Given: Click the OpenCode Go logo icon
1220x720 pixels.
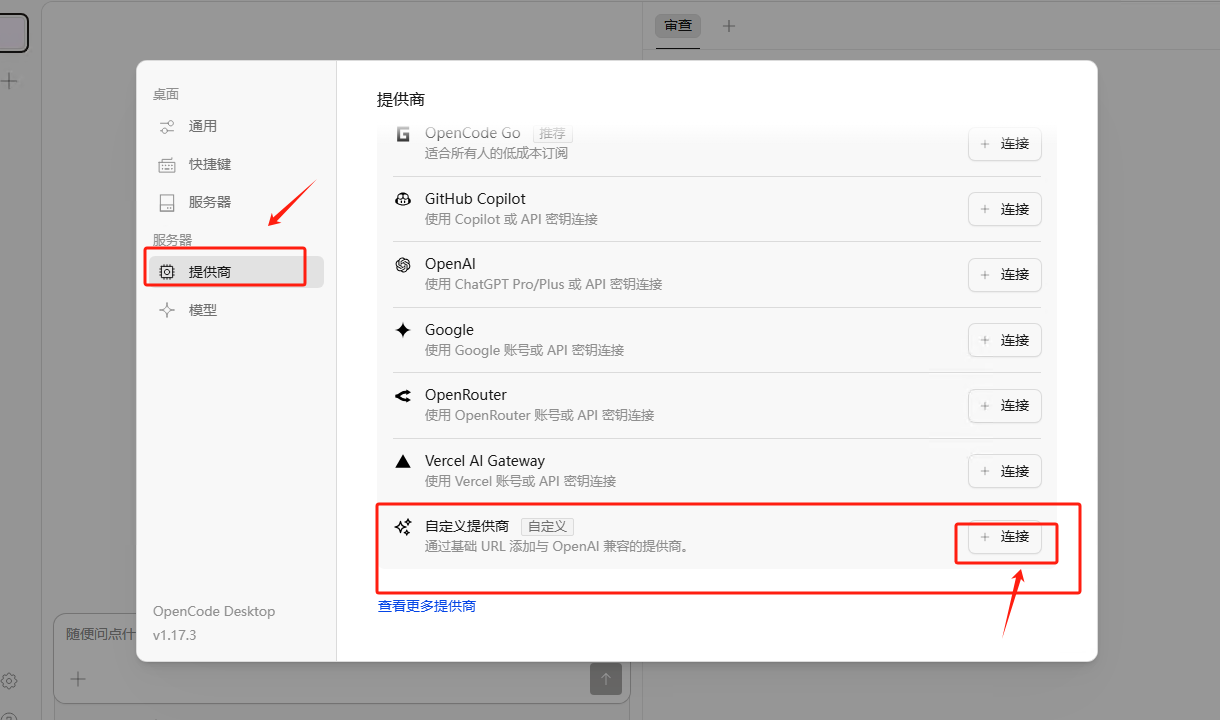Looking at the screenshot, I should 403,134.
